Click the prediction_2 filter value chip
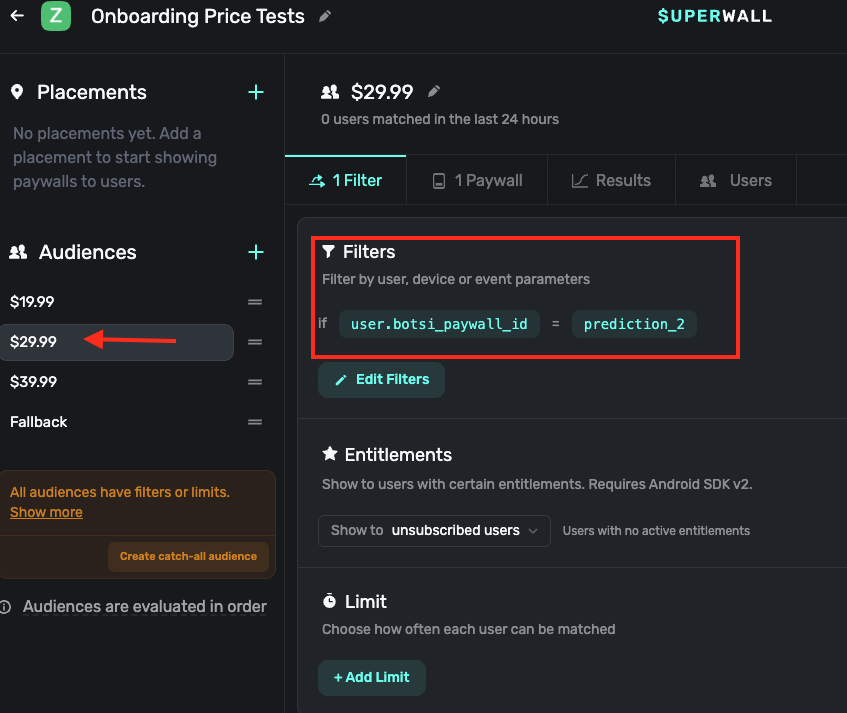Viewport: 847px width, 713px height. pyautogui.click(x=634, y=324)
